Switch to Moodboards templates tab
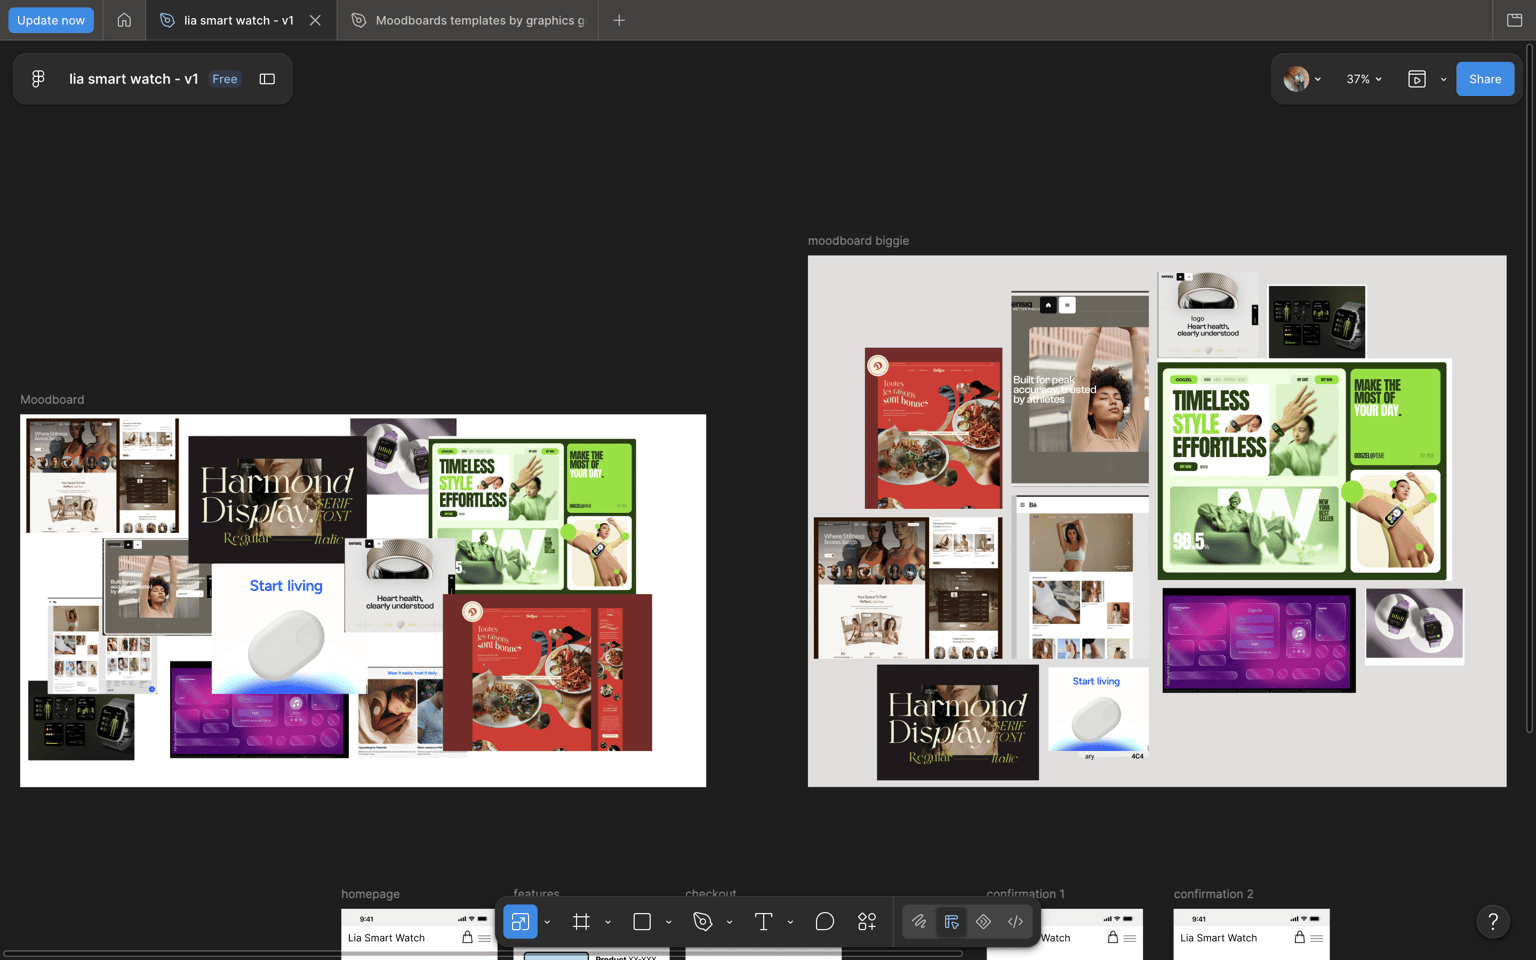This screenshot has height=960, width=1536. click(x=468, y=20)
